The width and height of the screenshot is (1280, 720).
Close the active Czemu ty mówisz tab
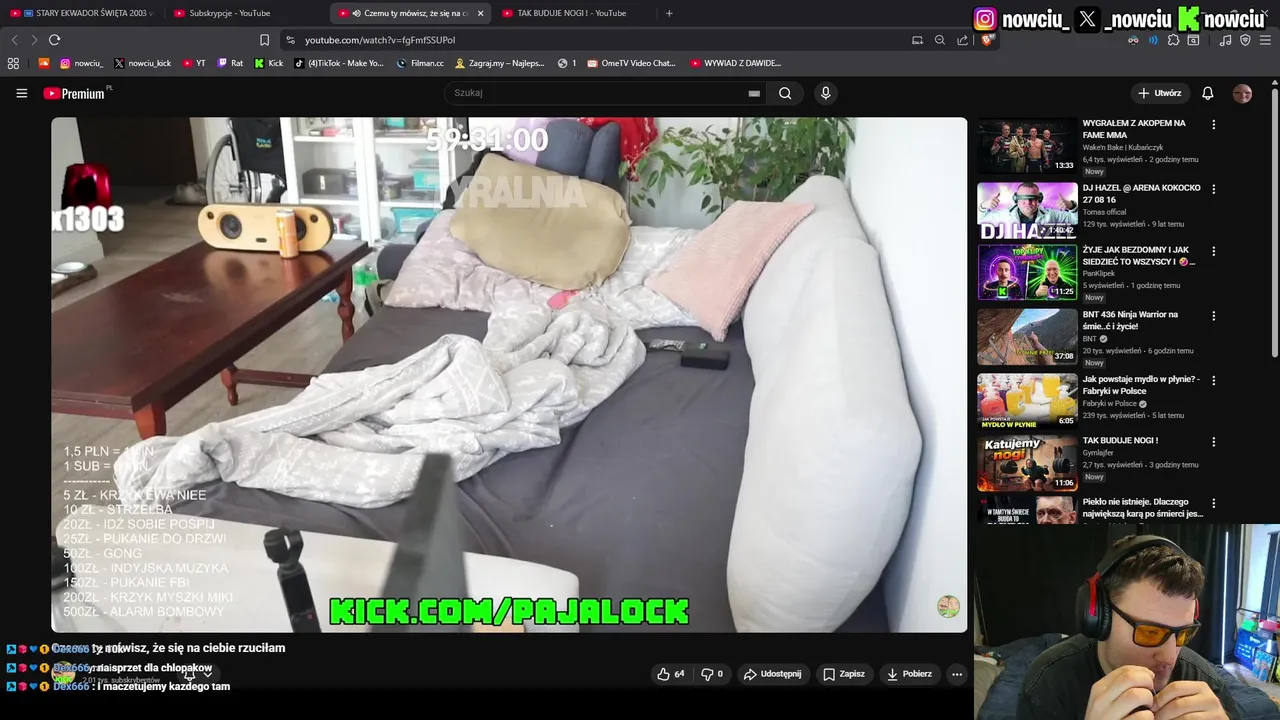pos(480,13)
